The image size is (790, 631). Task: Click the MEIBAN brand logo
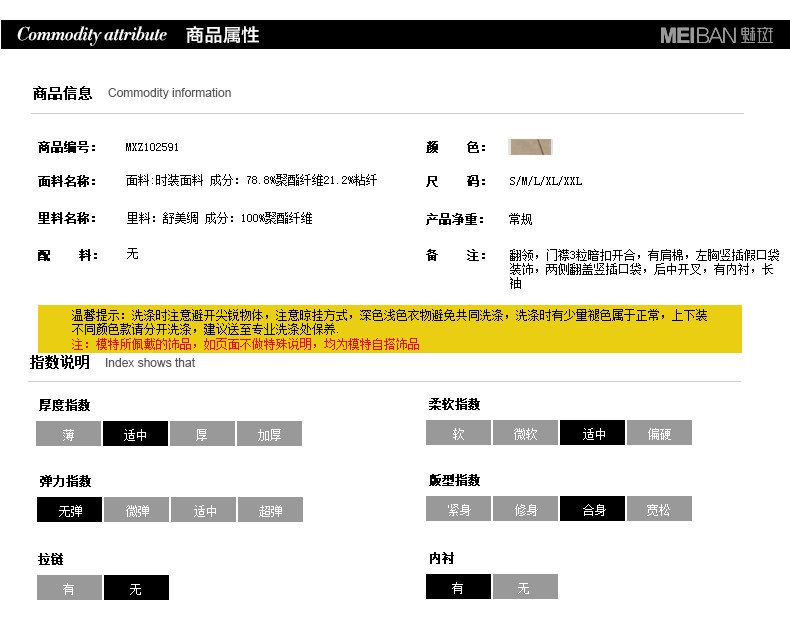coord(716,35)
